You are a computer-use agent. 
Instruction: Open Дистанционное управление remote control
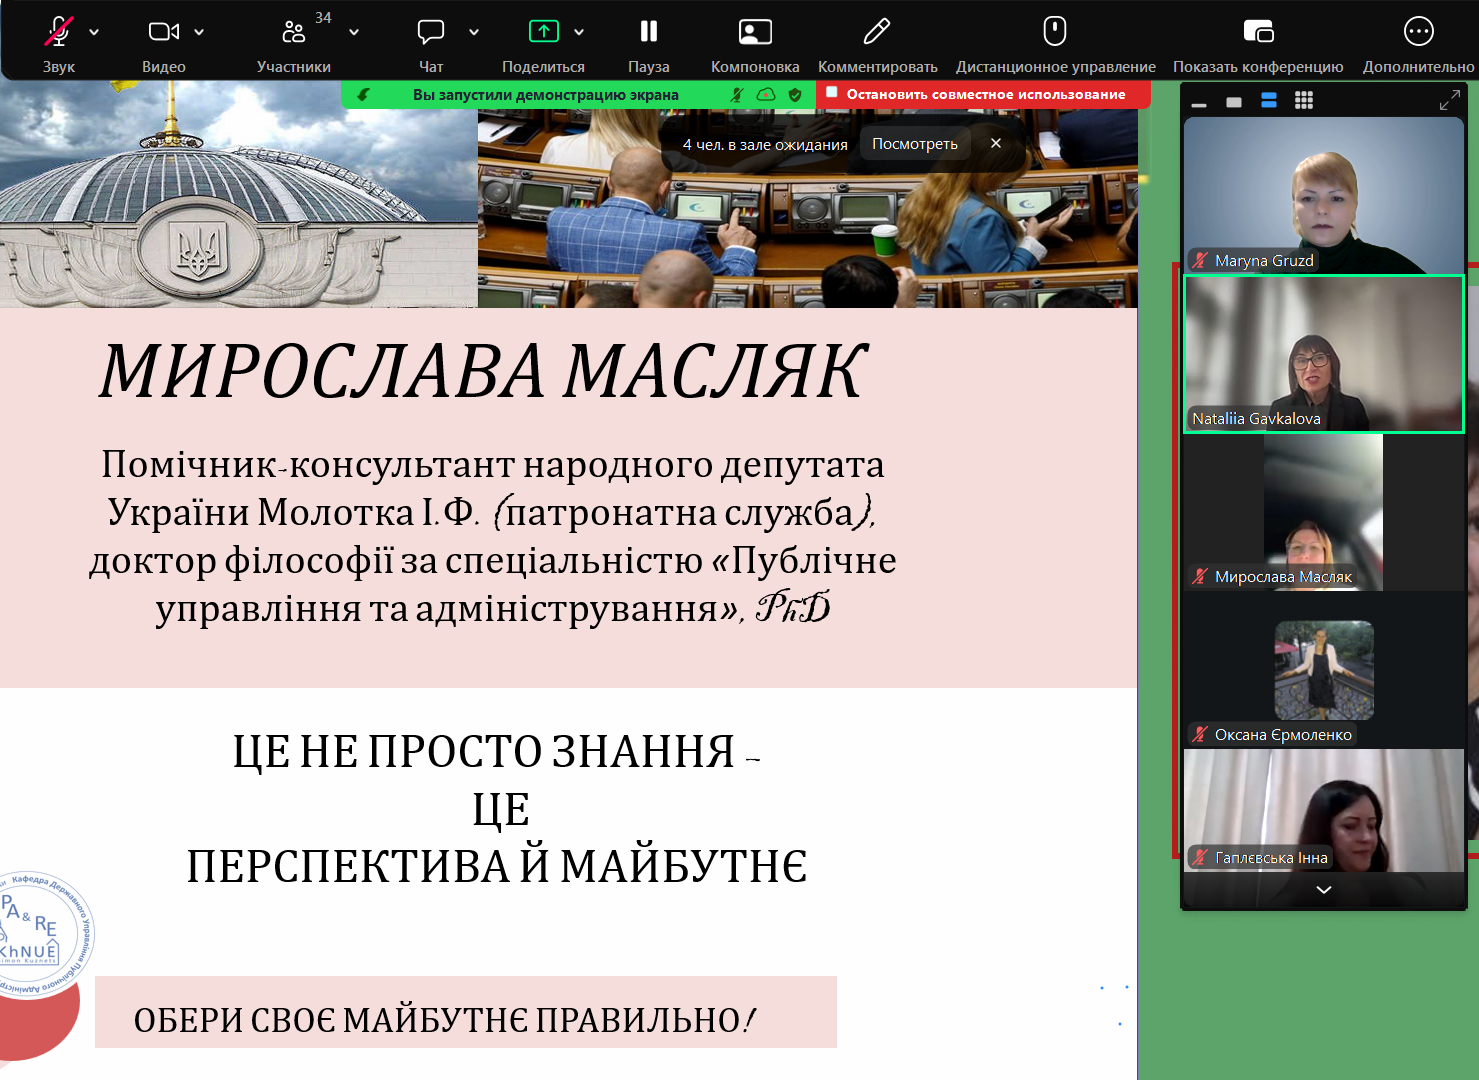1054,33
